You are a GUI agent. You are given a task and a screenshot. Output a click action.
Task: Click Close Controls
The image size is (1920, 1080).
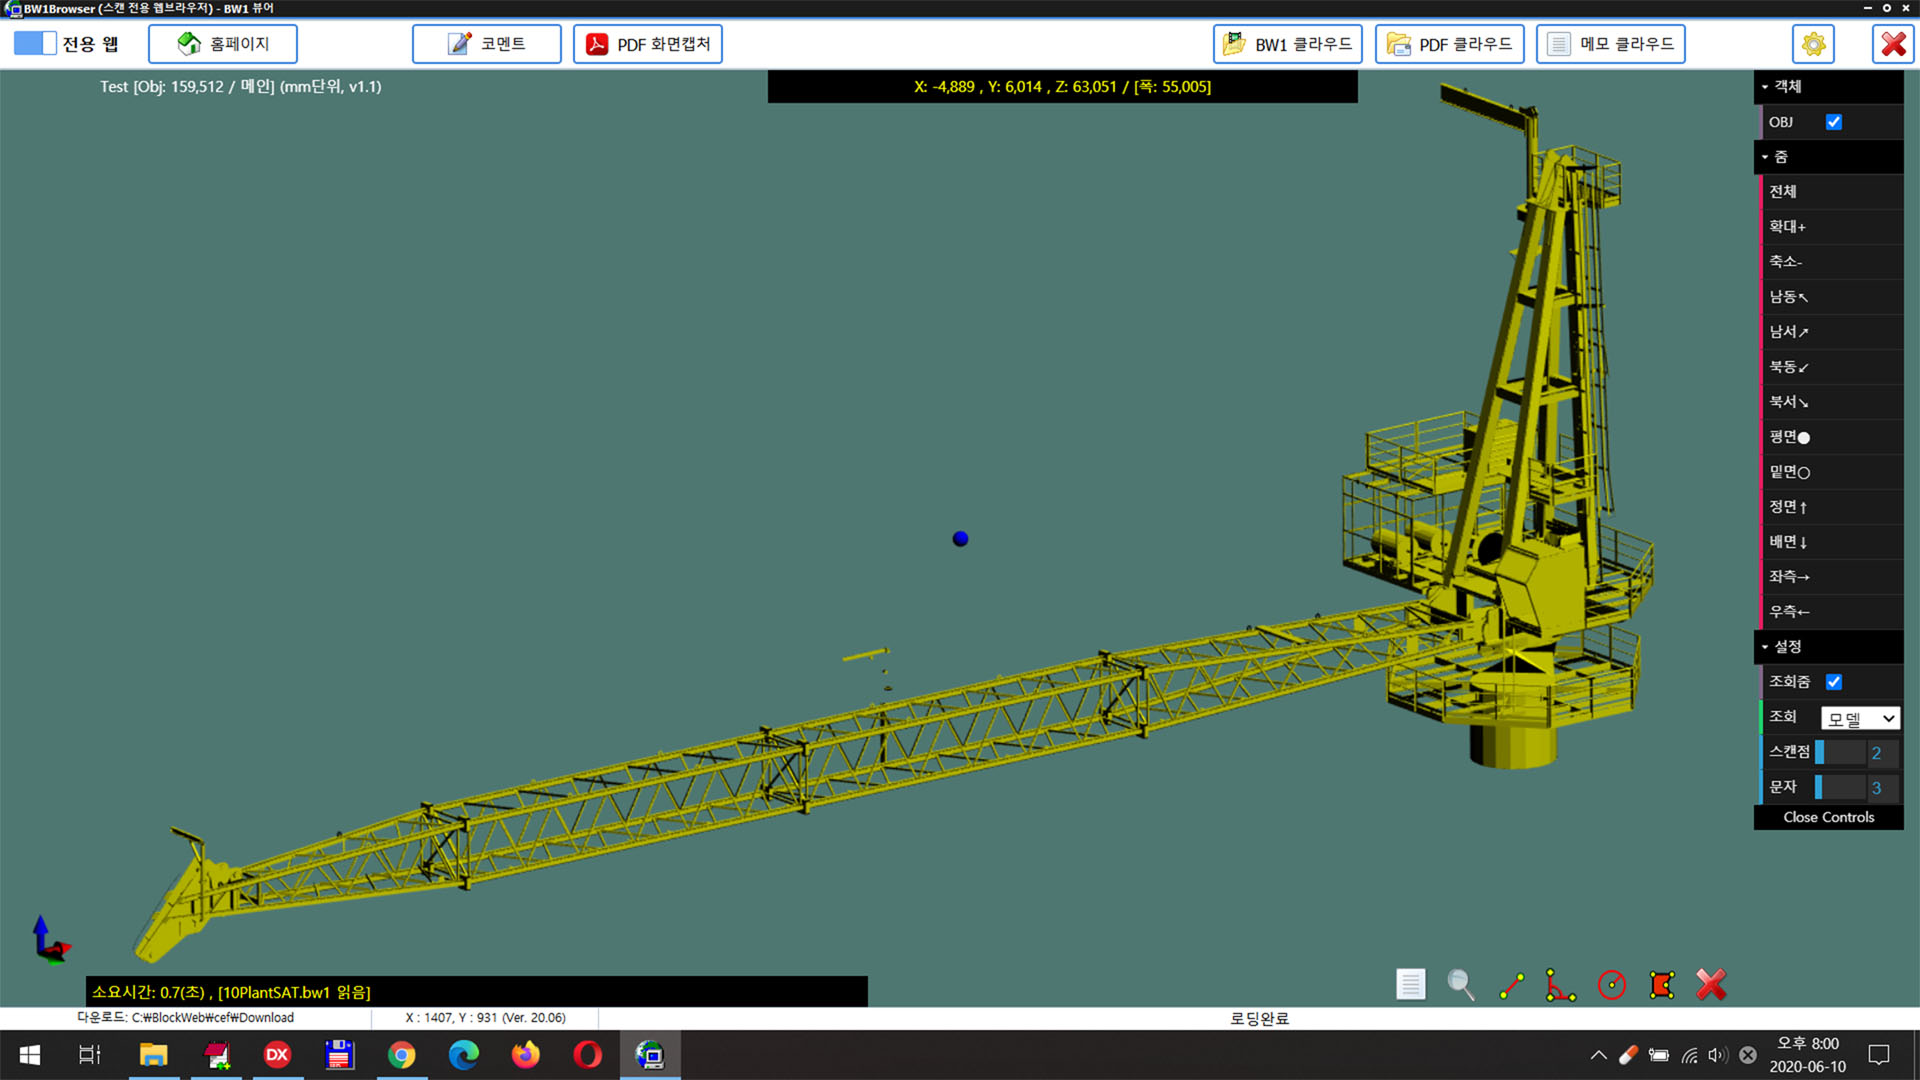(x=1828, y=817)
